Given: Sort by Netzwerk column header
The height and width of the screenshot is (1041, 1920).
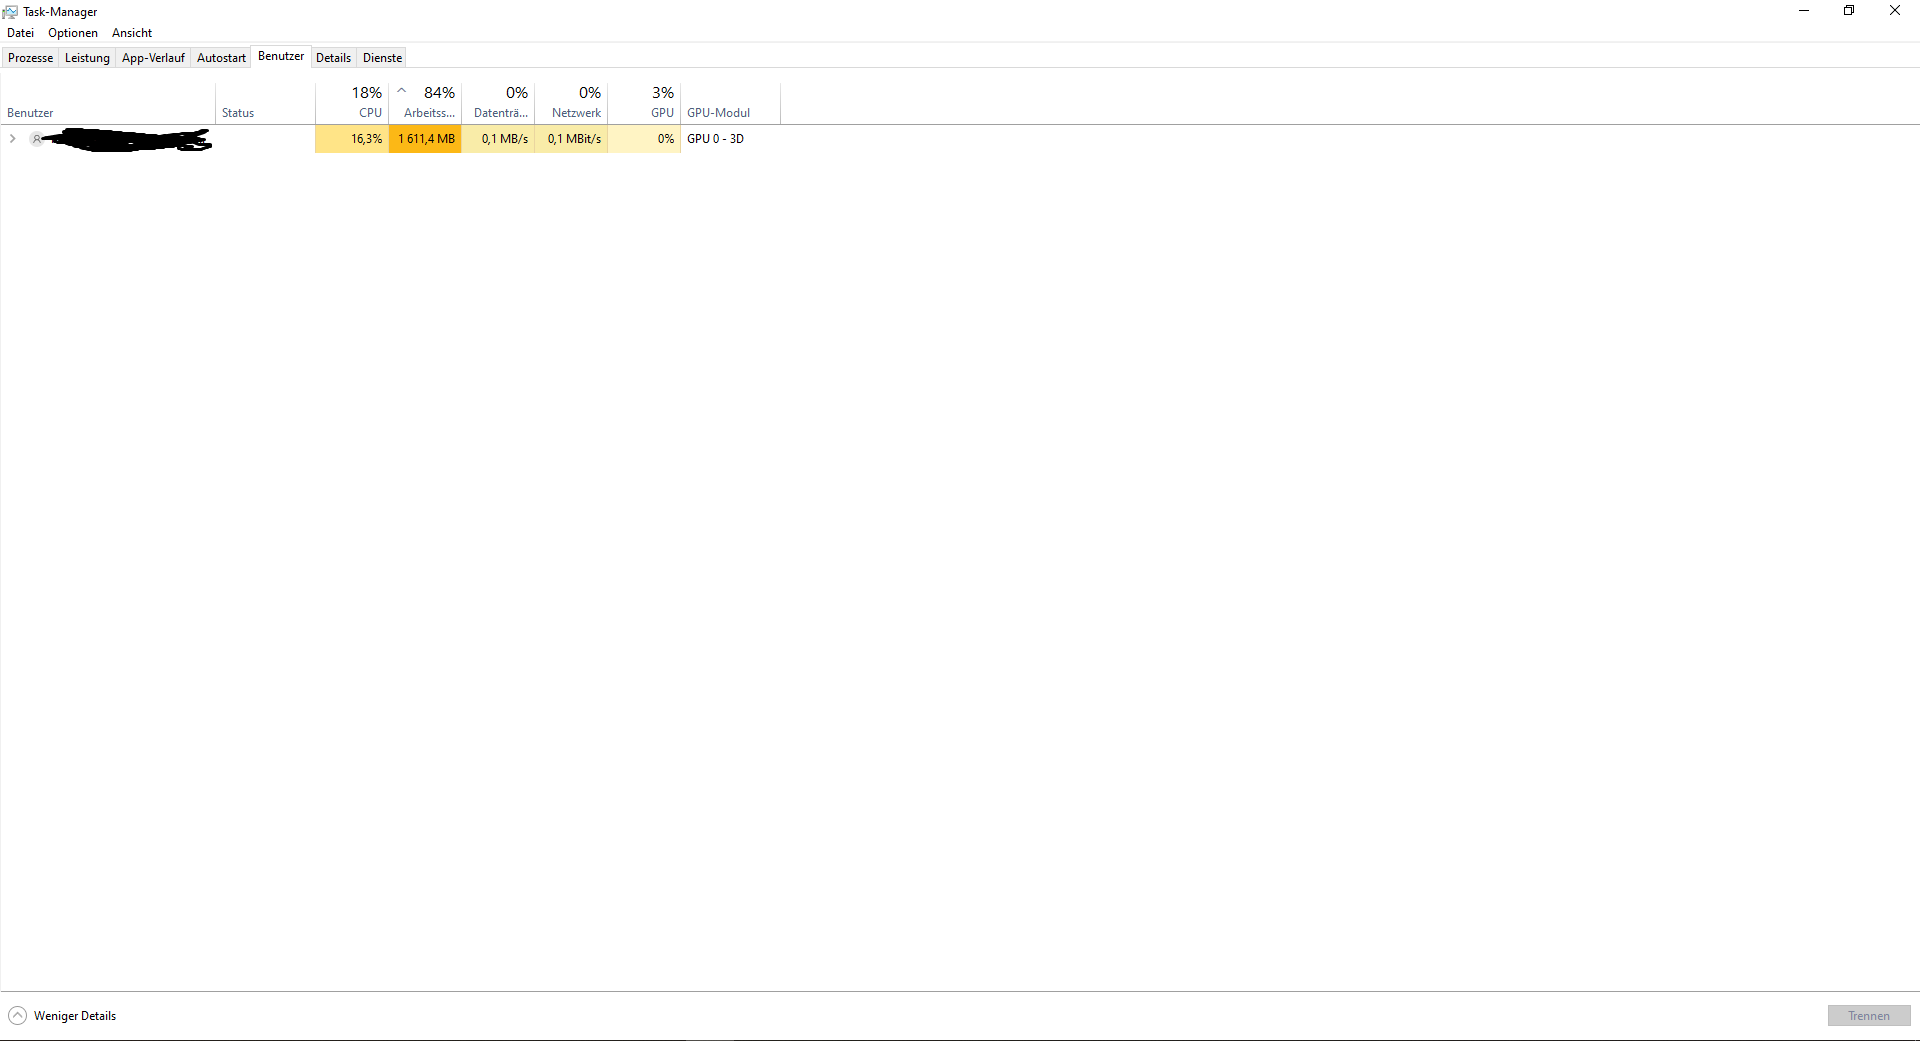Looking at the screenshot, I should (571, 103).
